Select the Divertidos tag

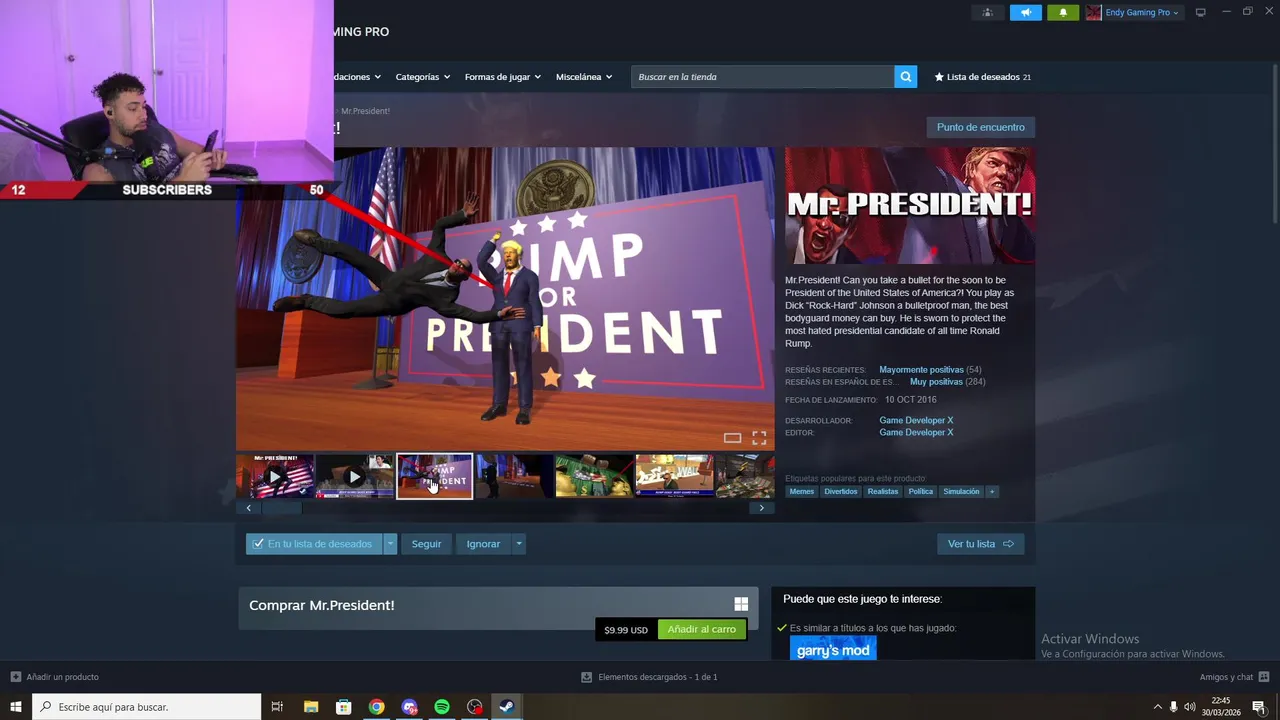(841, 491)
